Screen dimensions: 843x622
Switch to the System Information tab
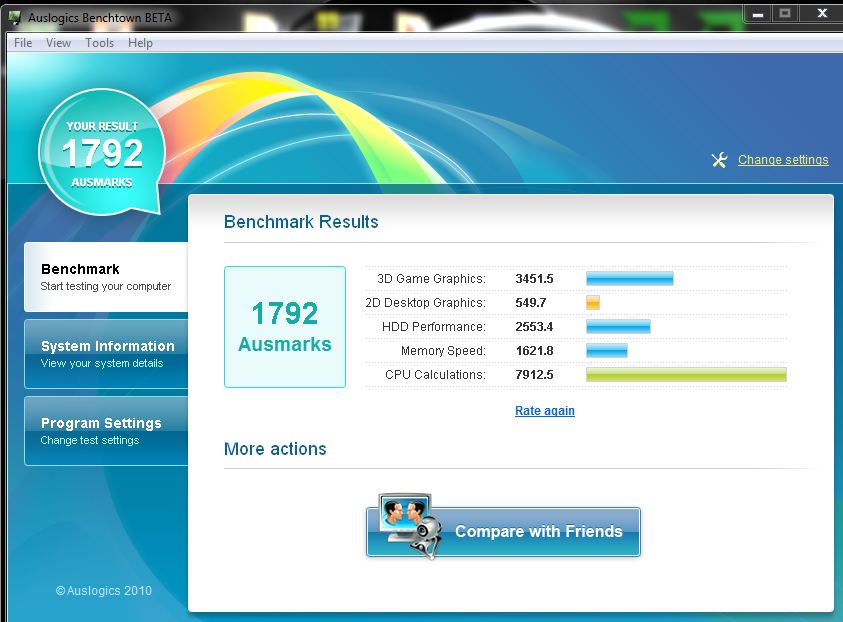click(106, 354)
